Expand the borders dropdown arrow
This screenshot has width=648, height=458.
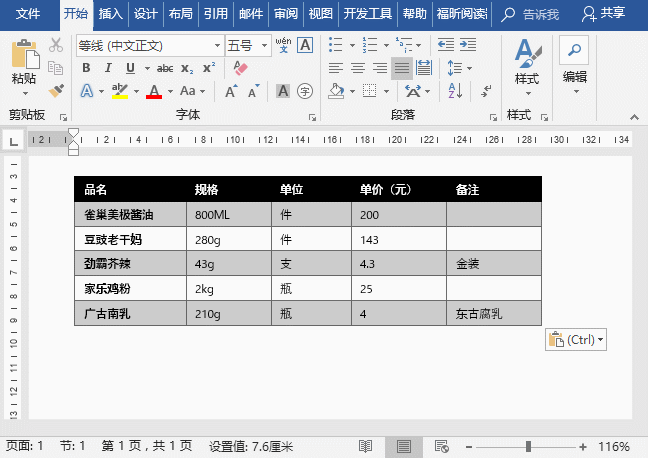386,91
